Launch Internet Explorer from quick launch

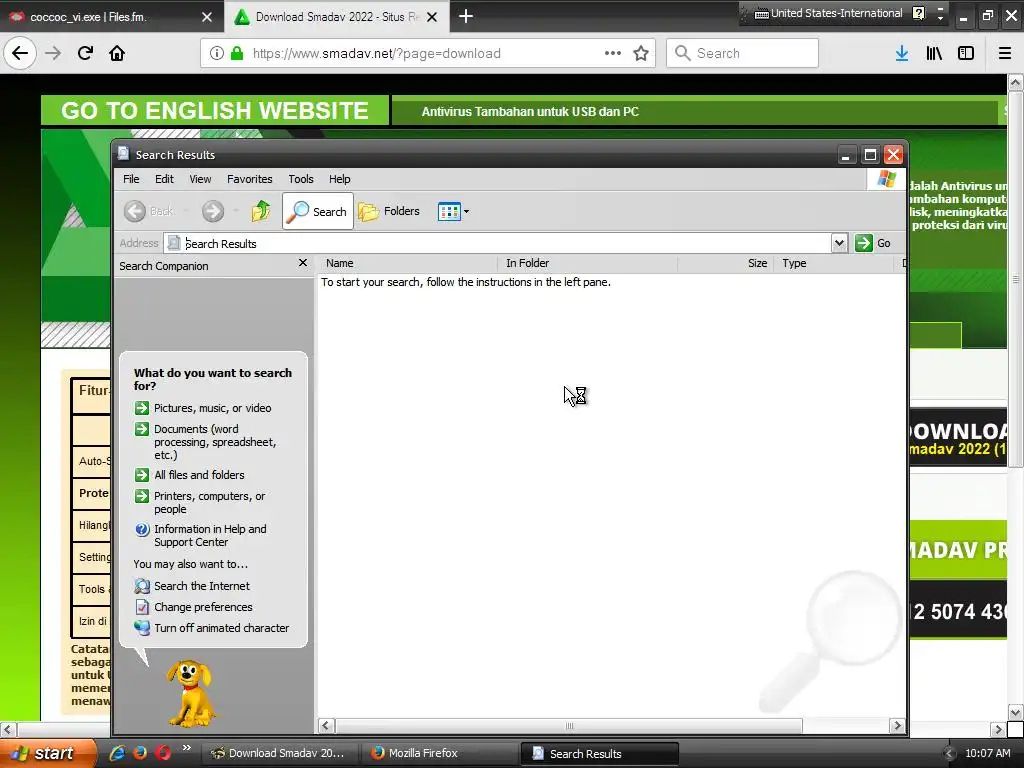[x=118, y=753]
